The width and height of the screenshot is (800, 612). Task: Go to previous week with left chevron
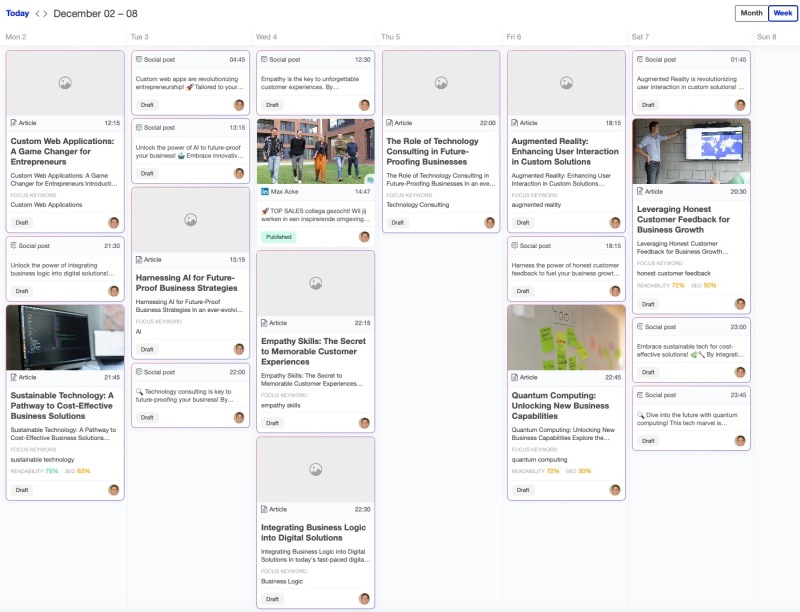[38, 14]
